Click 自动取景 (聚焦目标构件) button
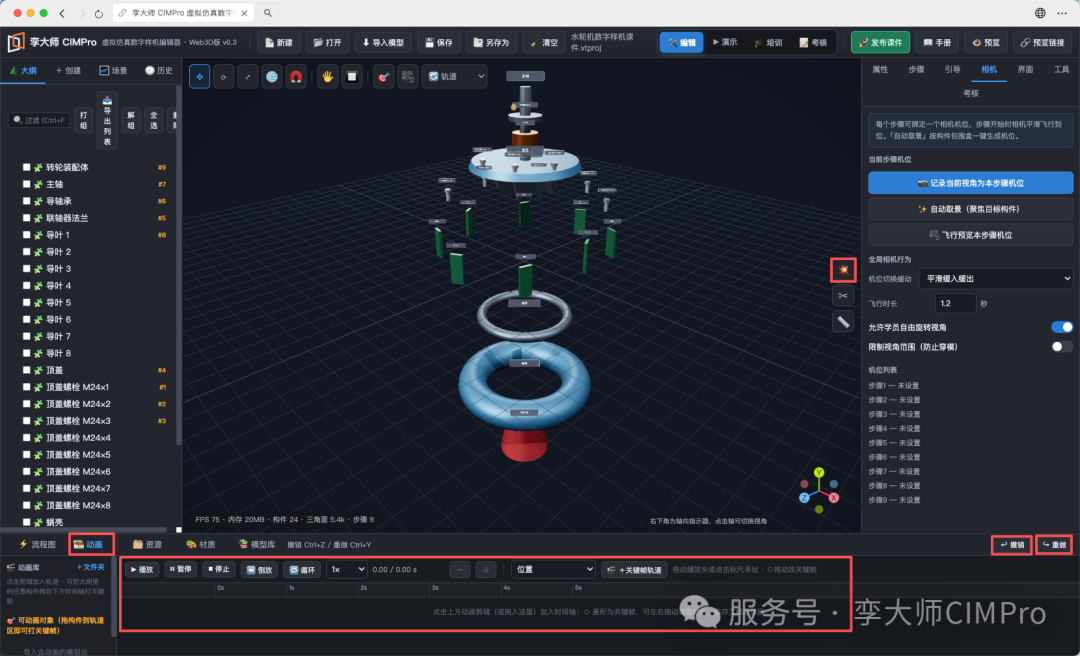Image resolution: width=1080 pixels, height=656 pixels. (970, 209)
